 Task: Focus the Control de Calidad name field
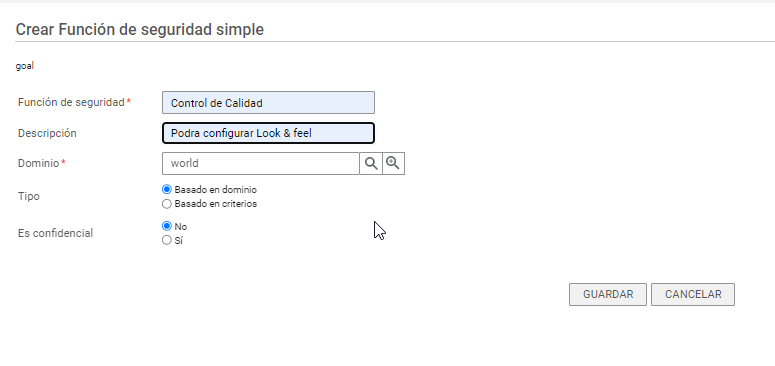point(268,103)
